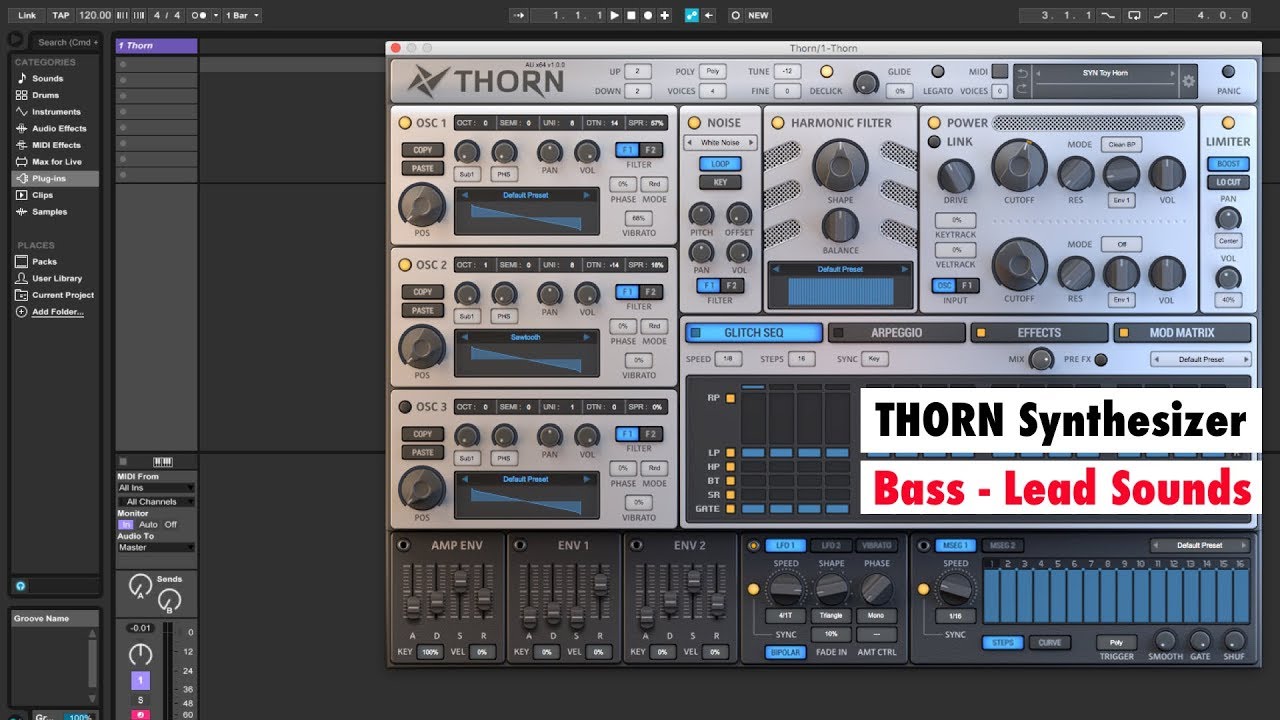This screenshot has height=720, width=1280.
Task: Open the SYN Toy Horn preset selector
Action: (1104, 73)
